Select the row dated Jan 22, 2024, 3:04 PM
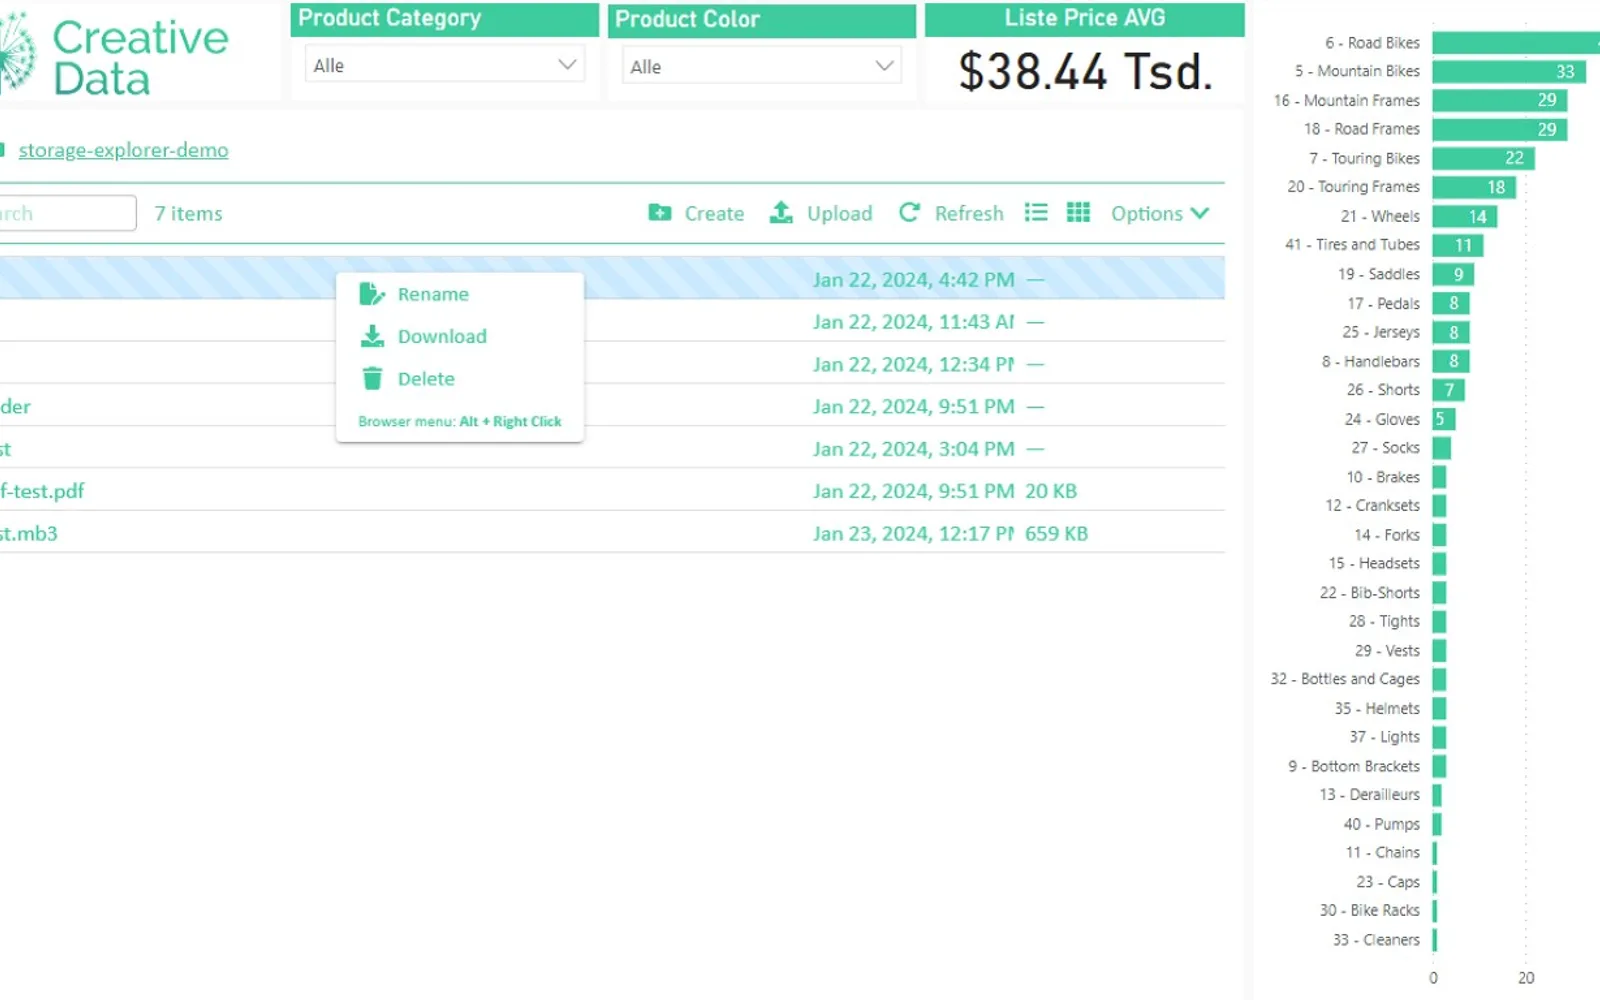The height and width of the screenshot is (1000, 1600). tap(612, 449)
